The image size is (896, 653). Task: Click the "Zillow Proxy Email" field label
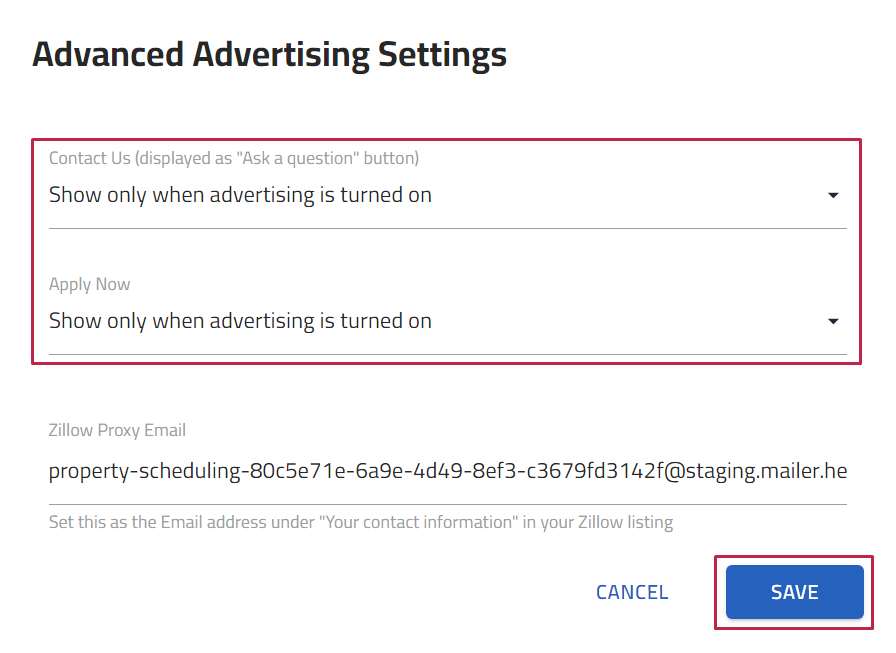pyautogui.click(x=117, y=431)
